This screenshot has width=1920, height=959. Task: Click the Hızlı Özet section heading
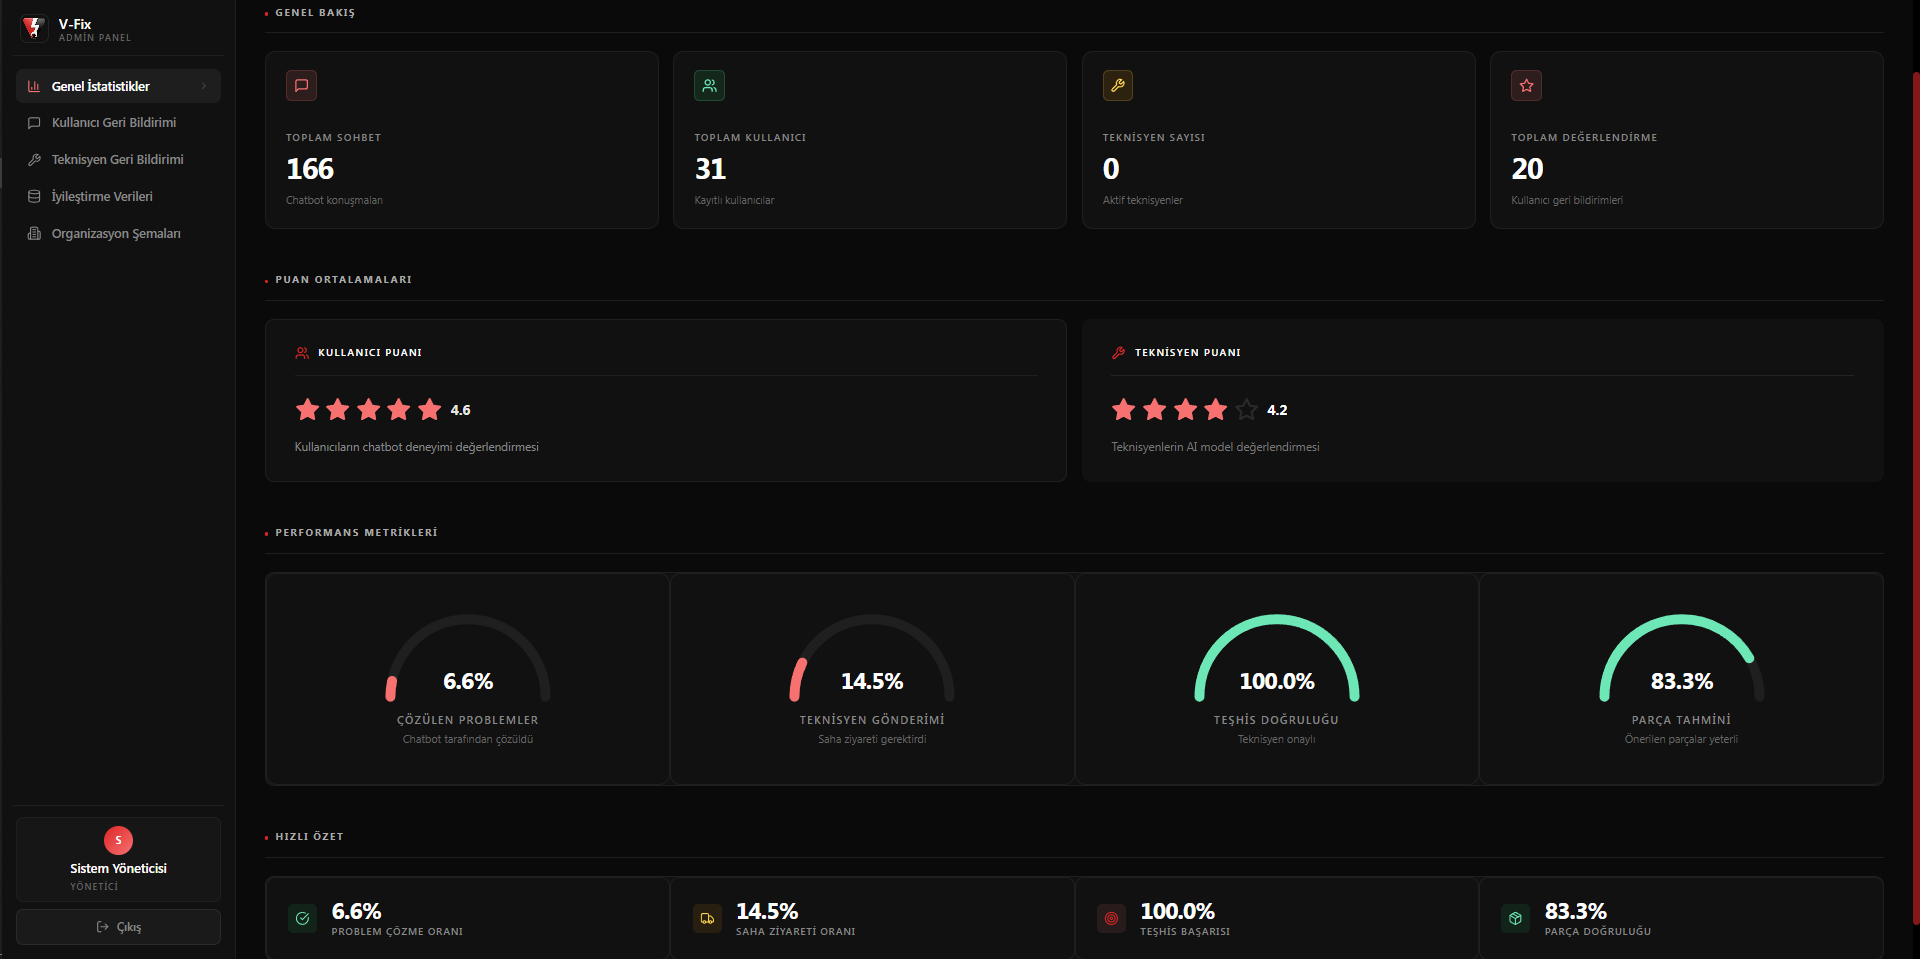309,837
